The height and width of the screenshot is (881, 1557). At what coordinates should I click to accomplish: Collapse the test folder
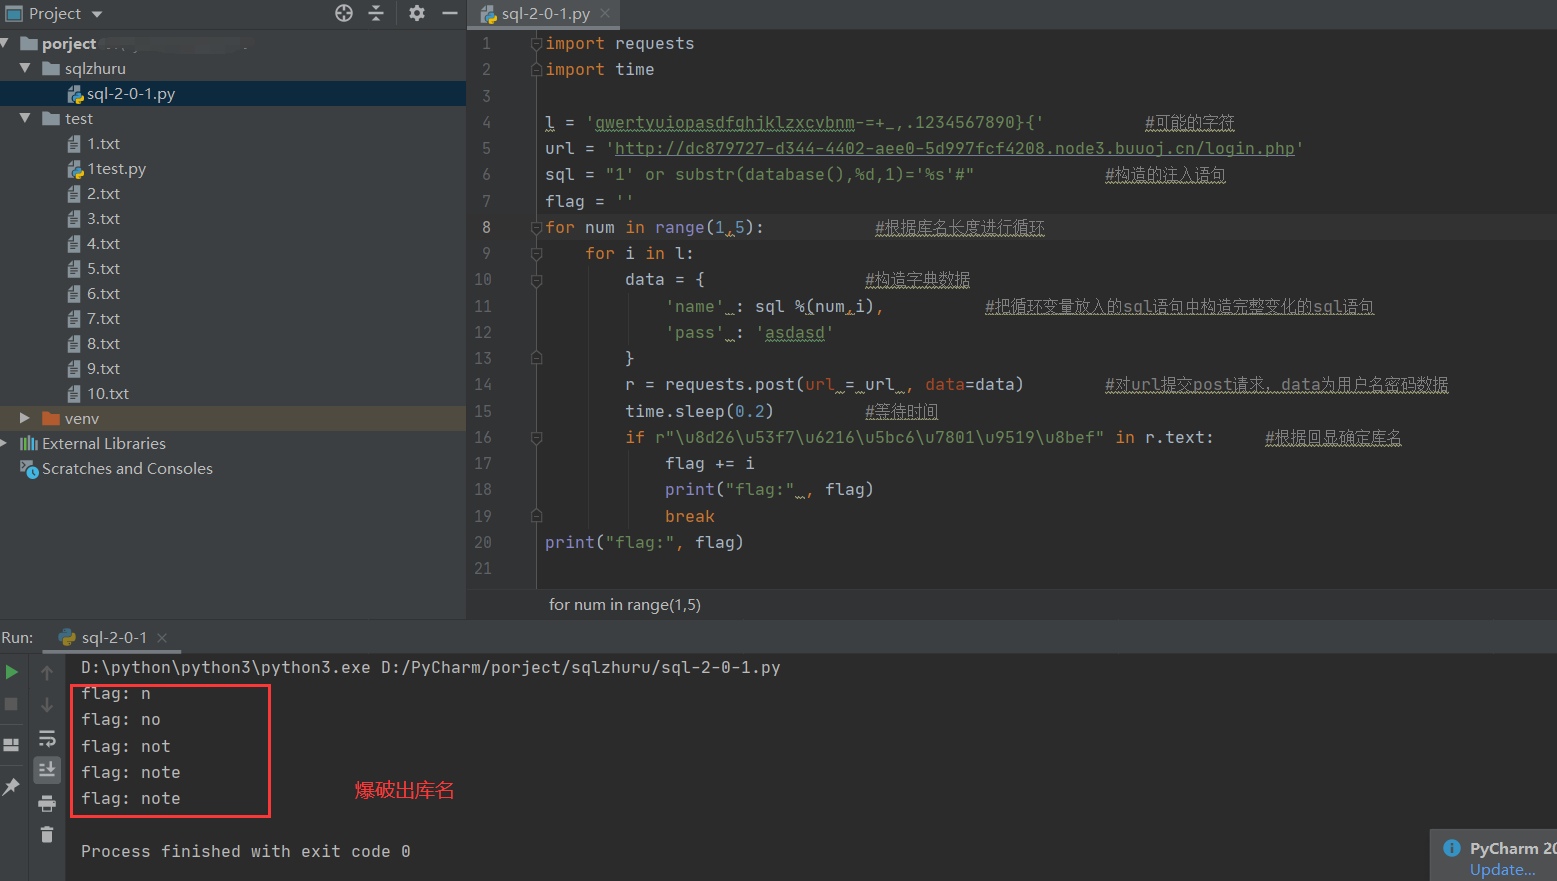(25, 118)
